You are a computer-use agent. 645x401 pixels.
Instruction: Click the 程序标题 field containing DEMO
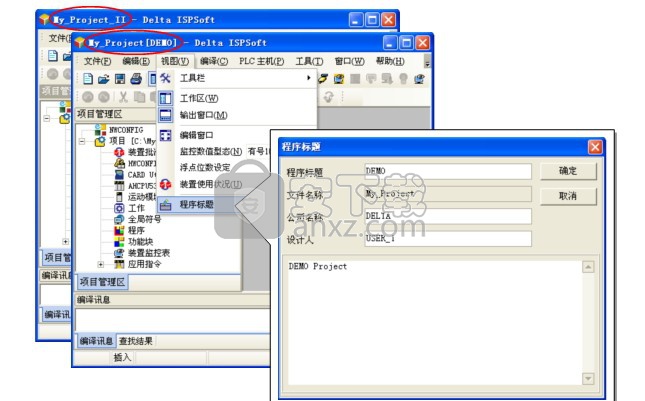[x=448, y=171]
